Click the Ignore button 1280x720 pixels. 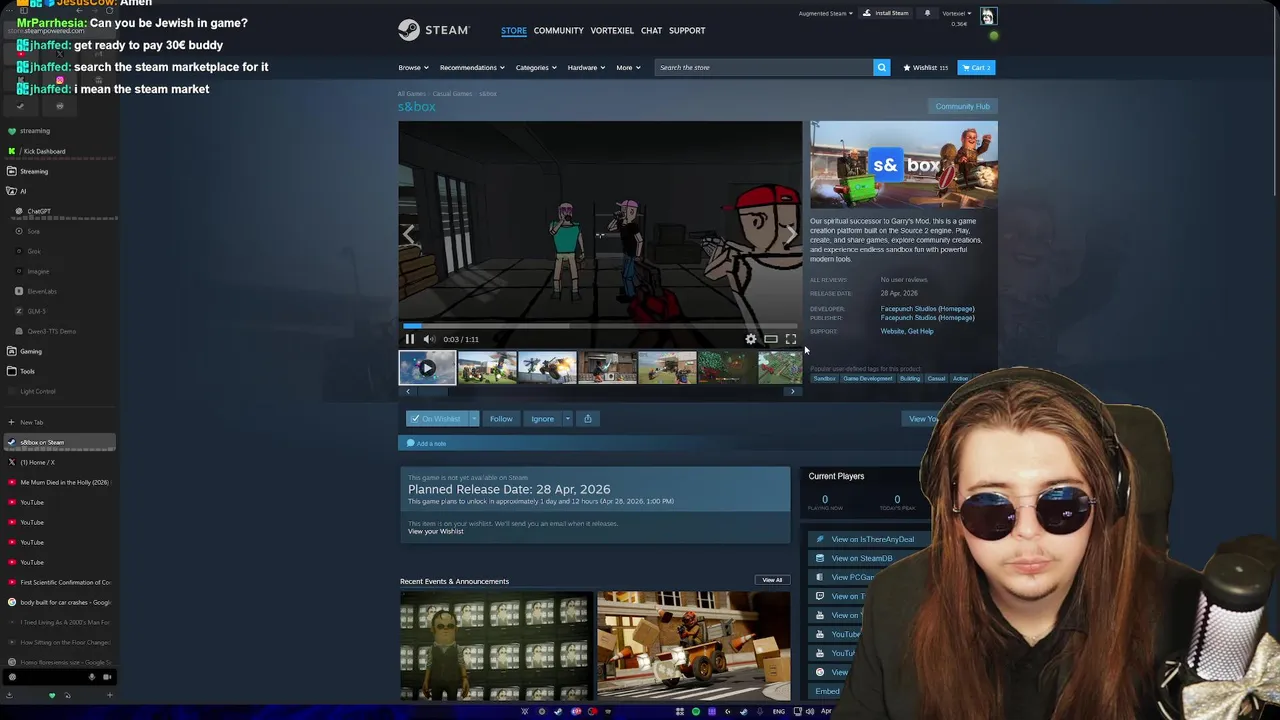coord(542,419)
